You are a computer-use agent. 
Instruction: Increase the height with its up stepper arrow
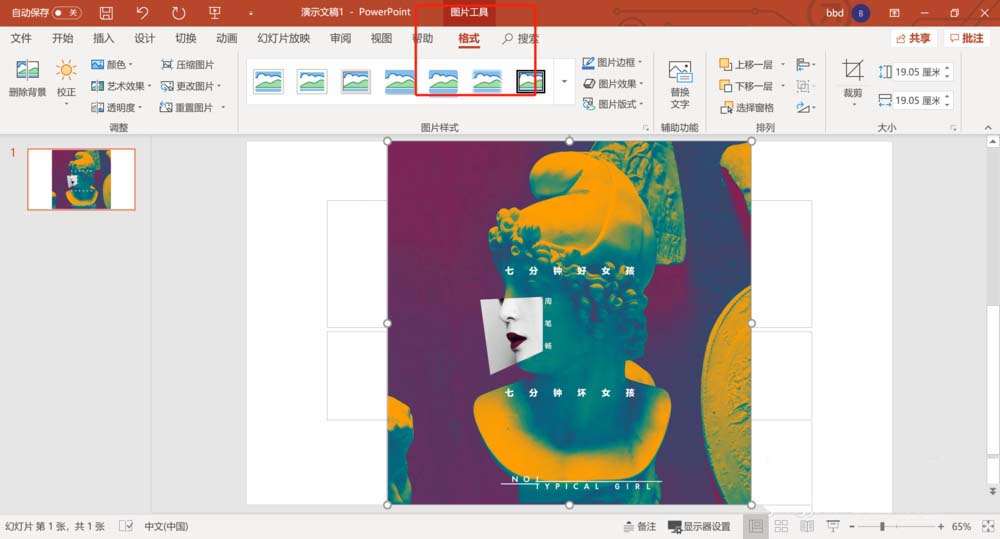click(x=947, y=68)
